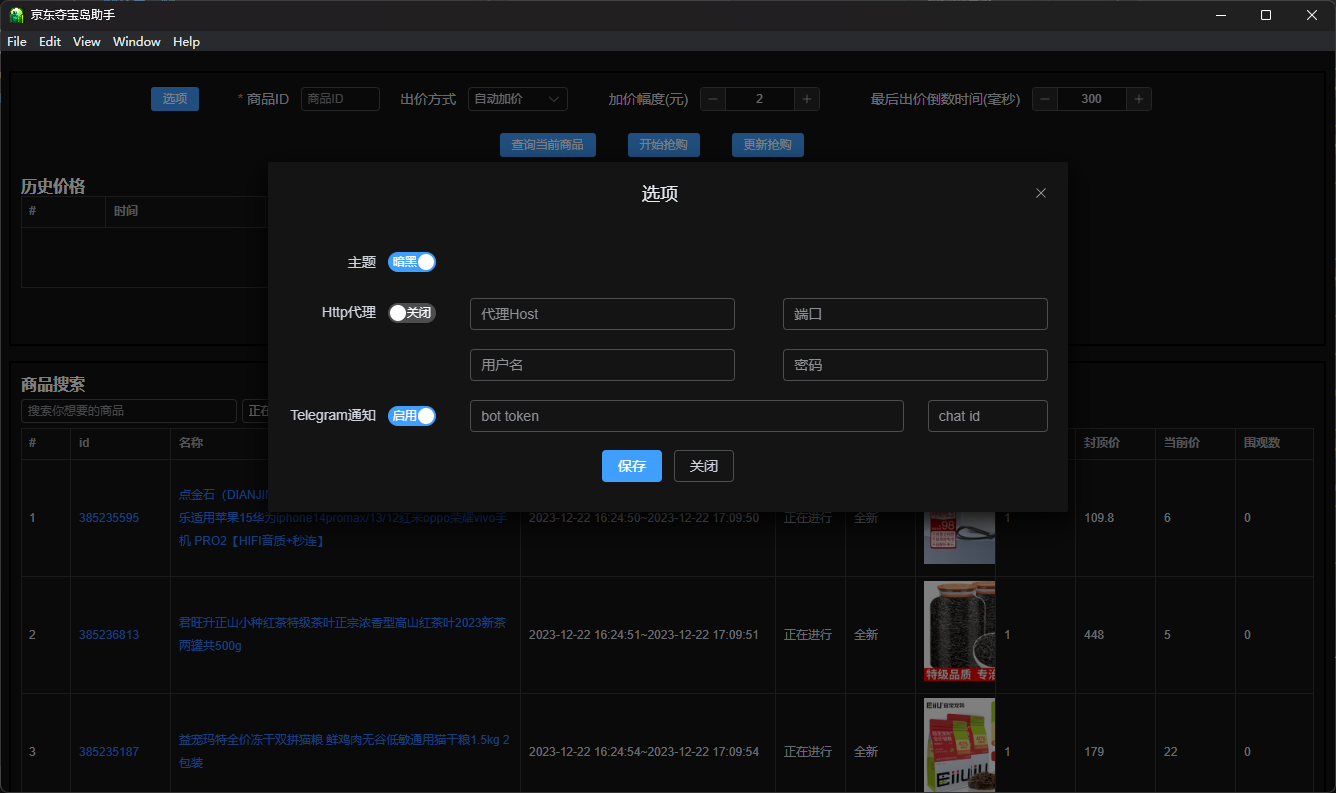Focus the bot token input field
The width and height of the screenshot is (1336, 793).
pyautogui.click(x=687, y=416)
